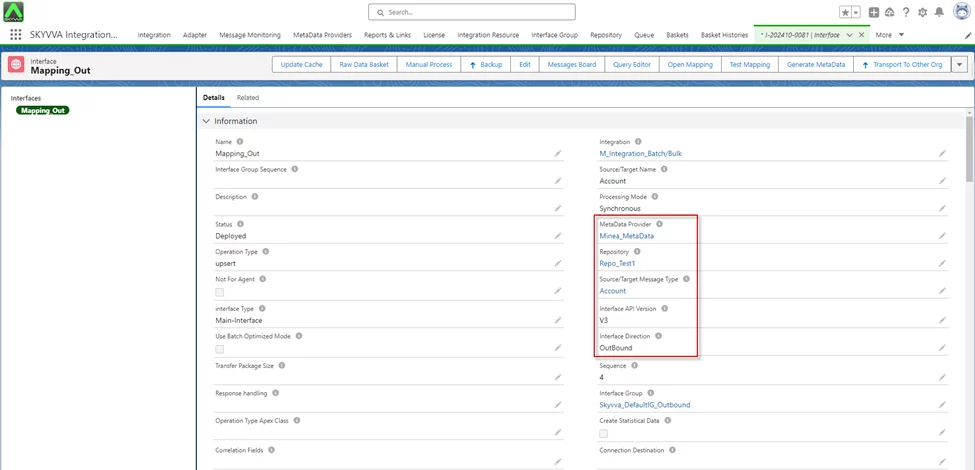Open the extra actions dropdown arrow after Transport To Other Org

point(960,64)
